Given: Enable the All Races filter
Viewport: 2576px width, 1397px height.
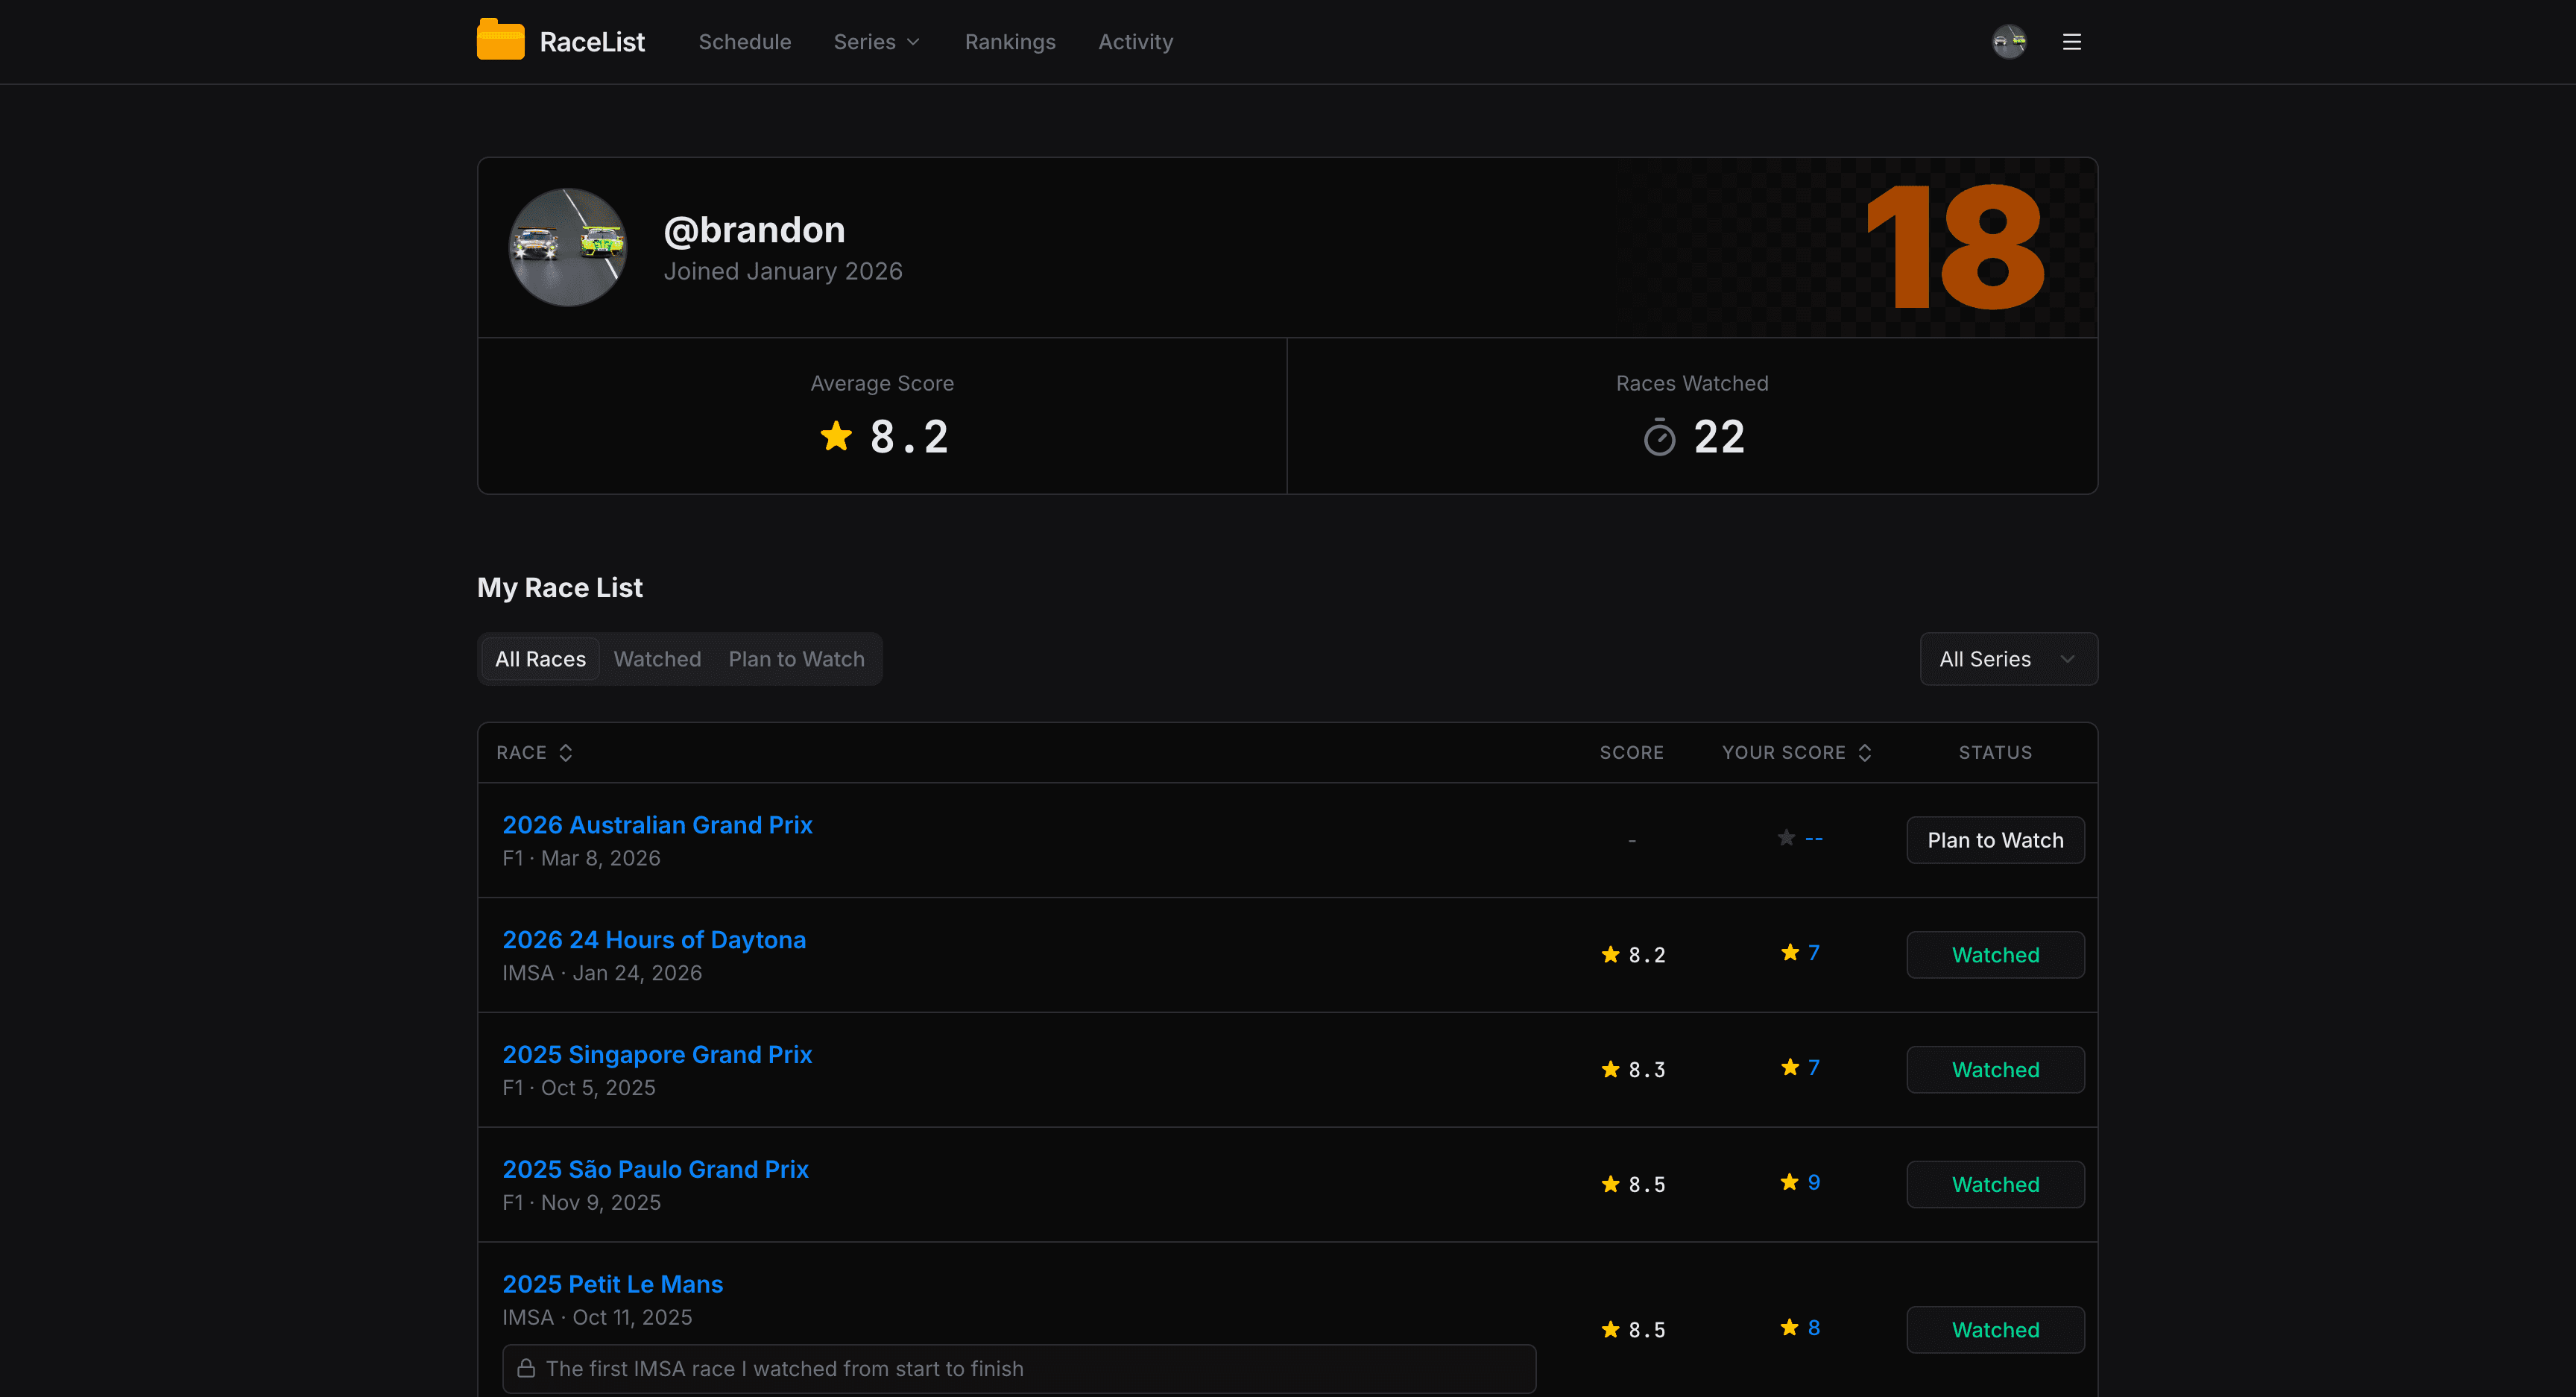Looking at the screenshot, I should pyautogui.click(x=540, y=658).
